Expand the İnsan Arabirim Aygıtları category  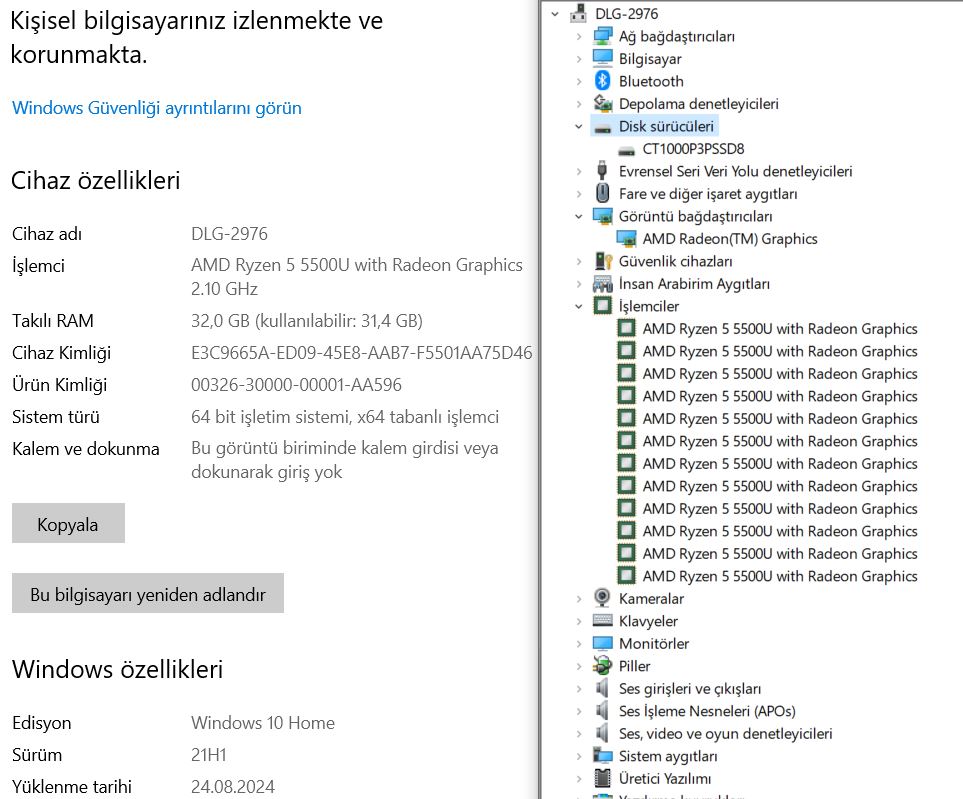(579, 284)
